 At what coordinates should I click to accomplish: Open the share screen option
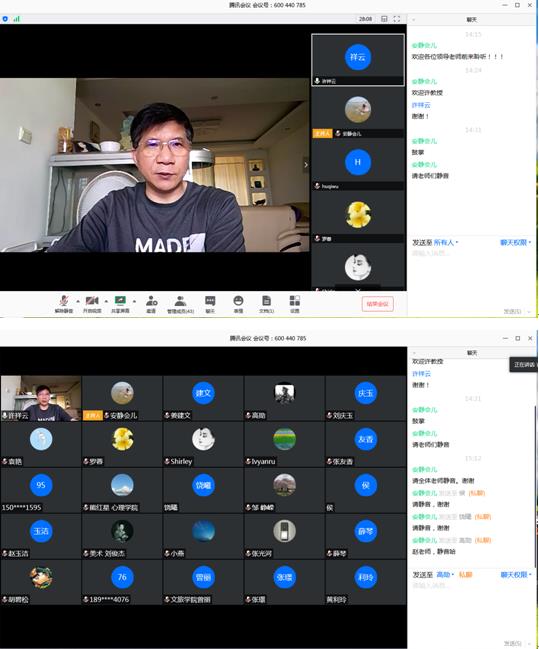click(120, 304)
